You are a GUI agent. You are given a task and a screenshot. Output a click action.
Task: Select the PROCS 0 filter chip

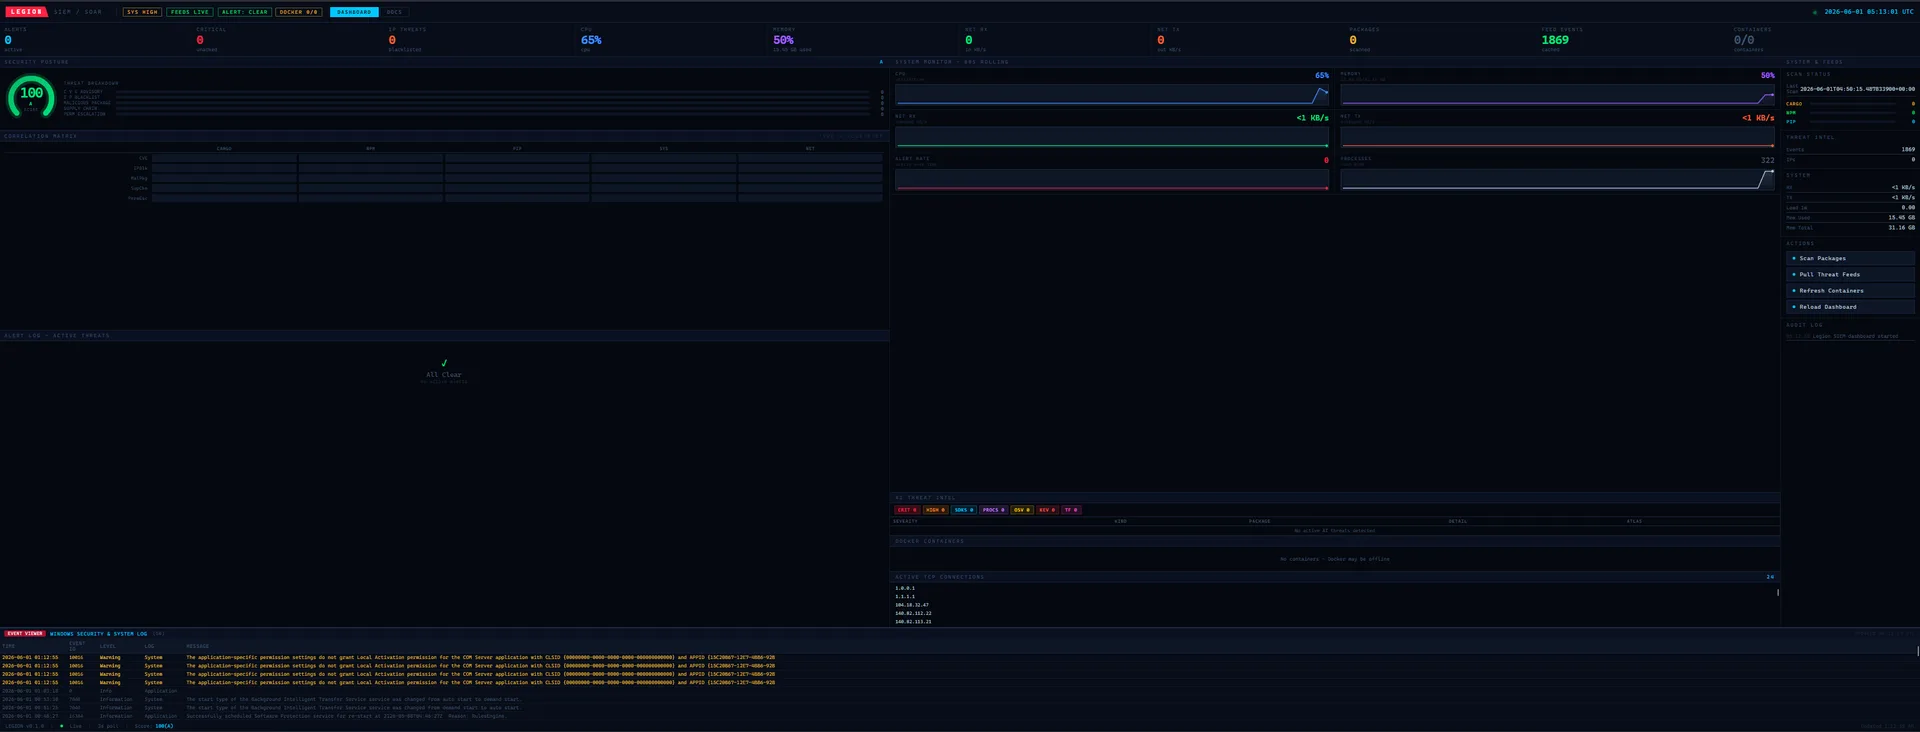993,510
